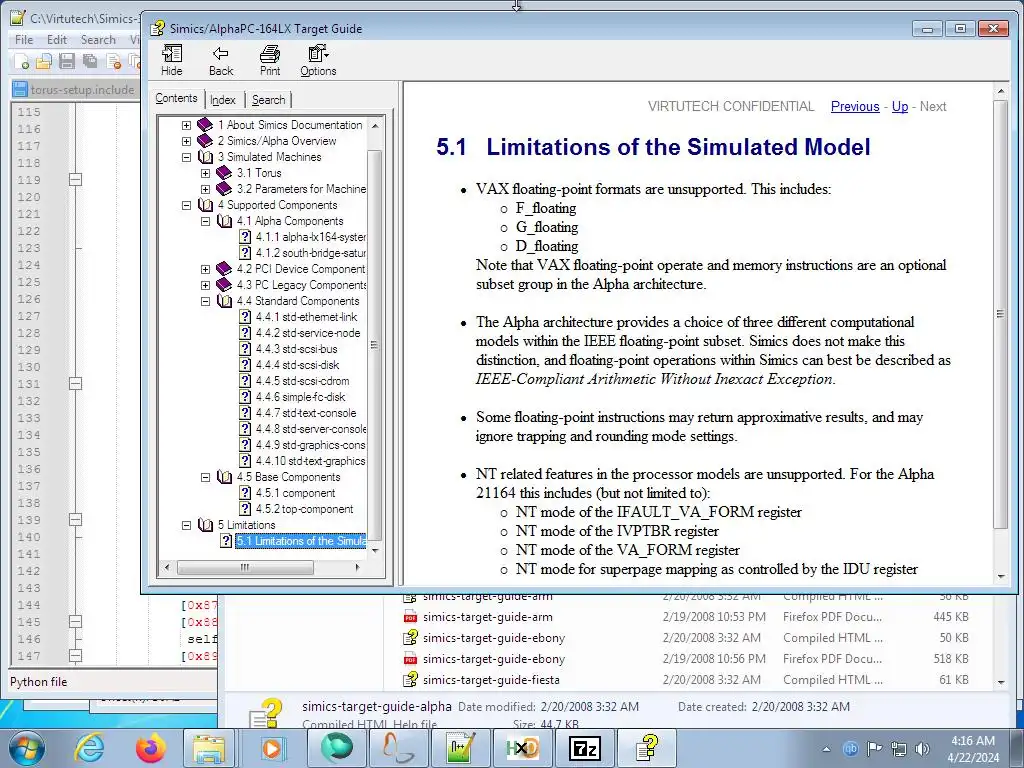The image size is (1024, 768).
Task: Open the Notepad++ taskbar icon
Action: 460,748
